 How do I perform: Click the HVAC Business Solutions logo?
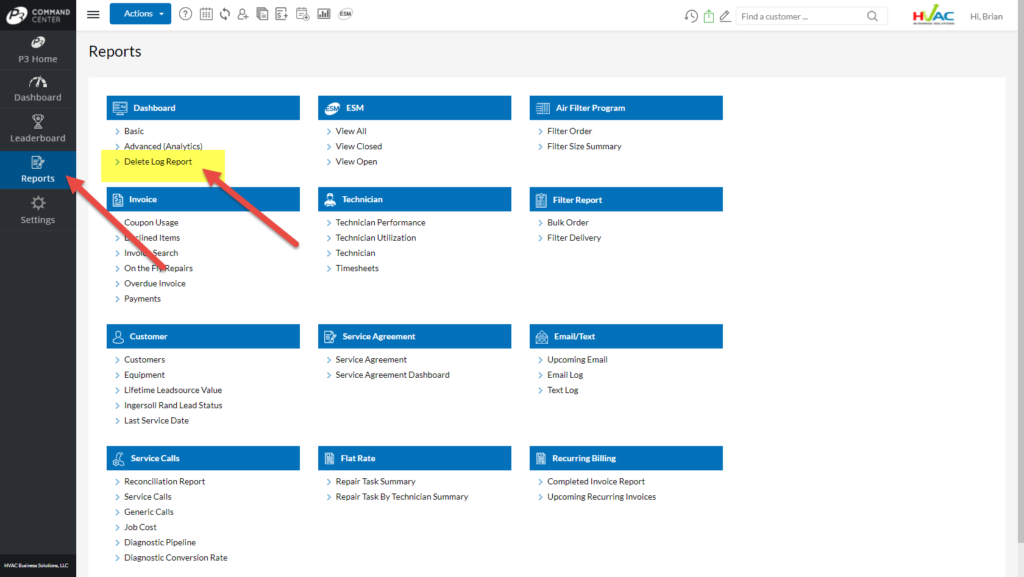[x=934, y=16]
